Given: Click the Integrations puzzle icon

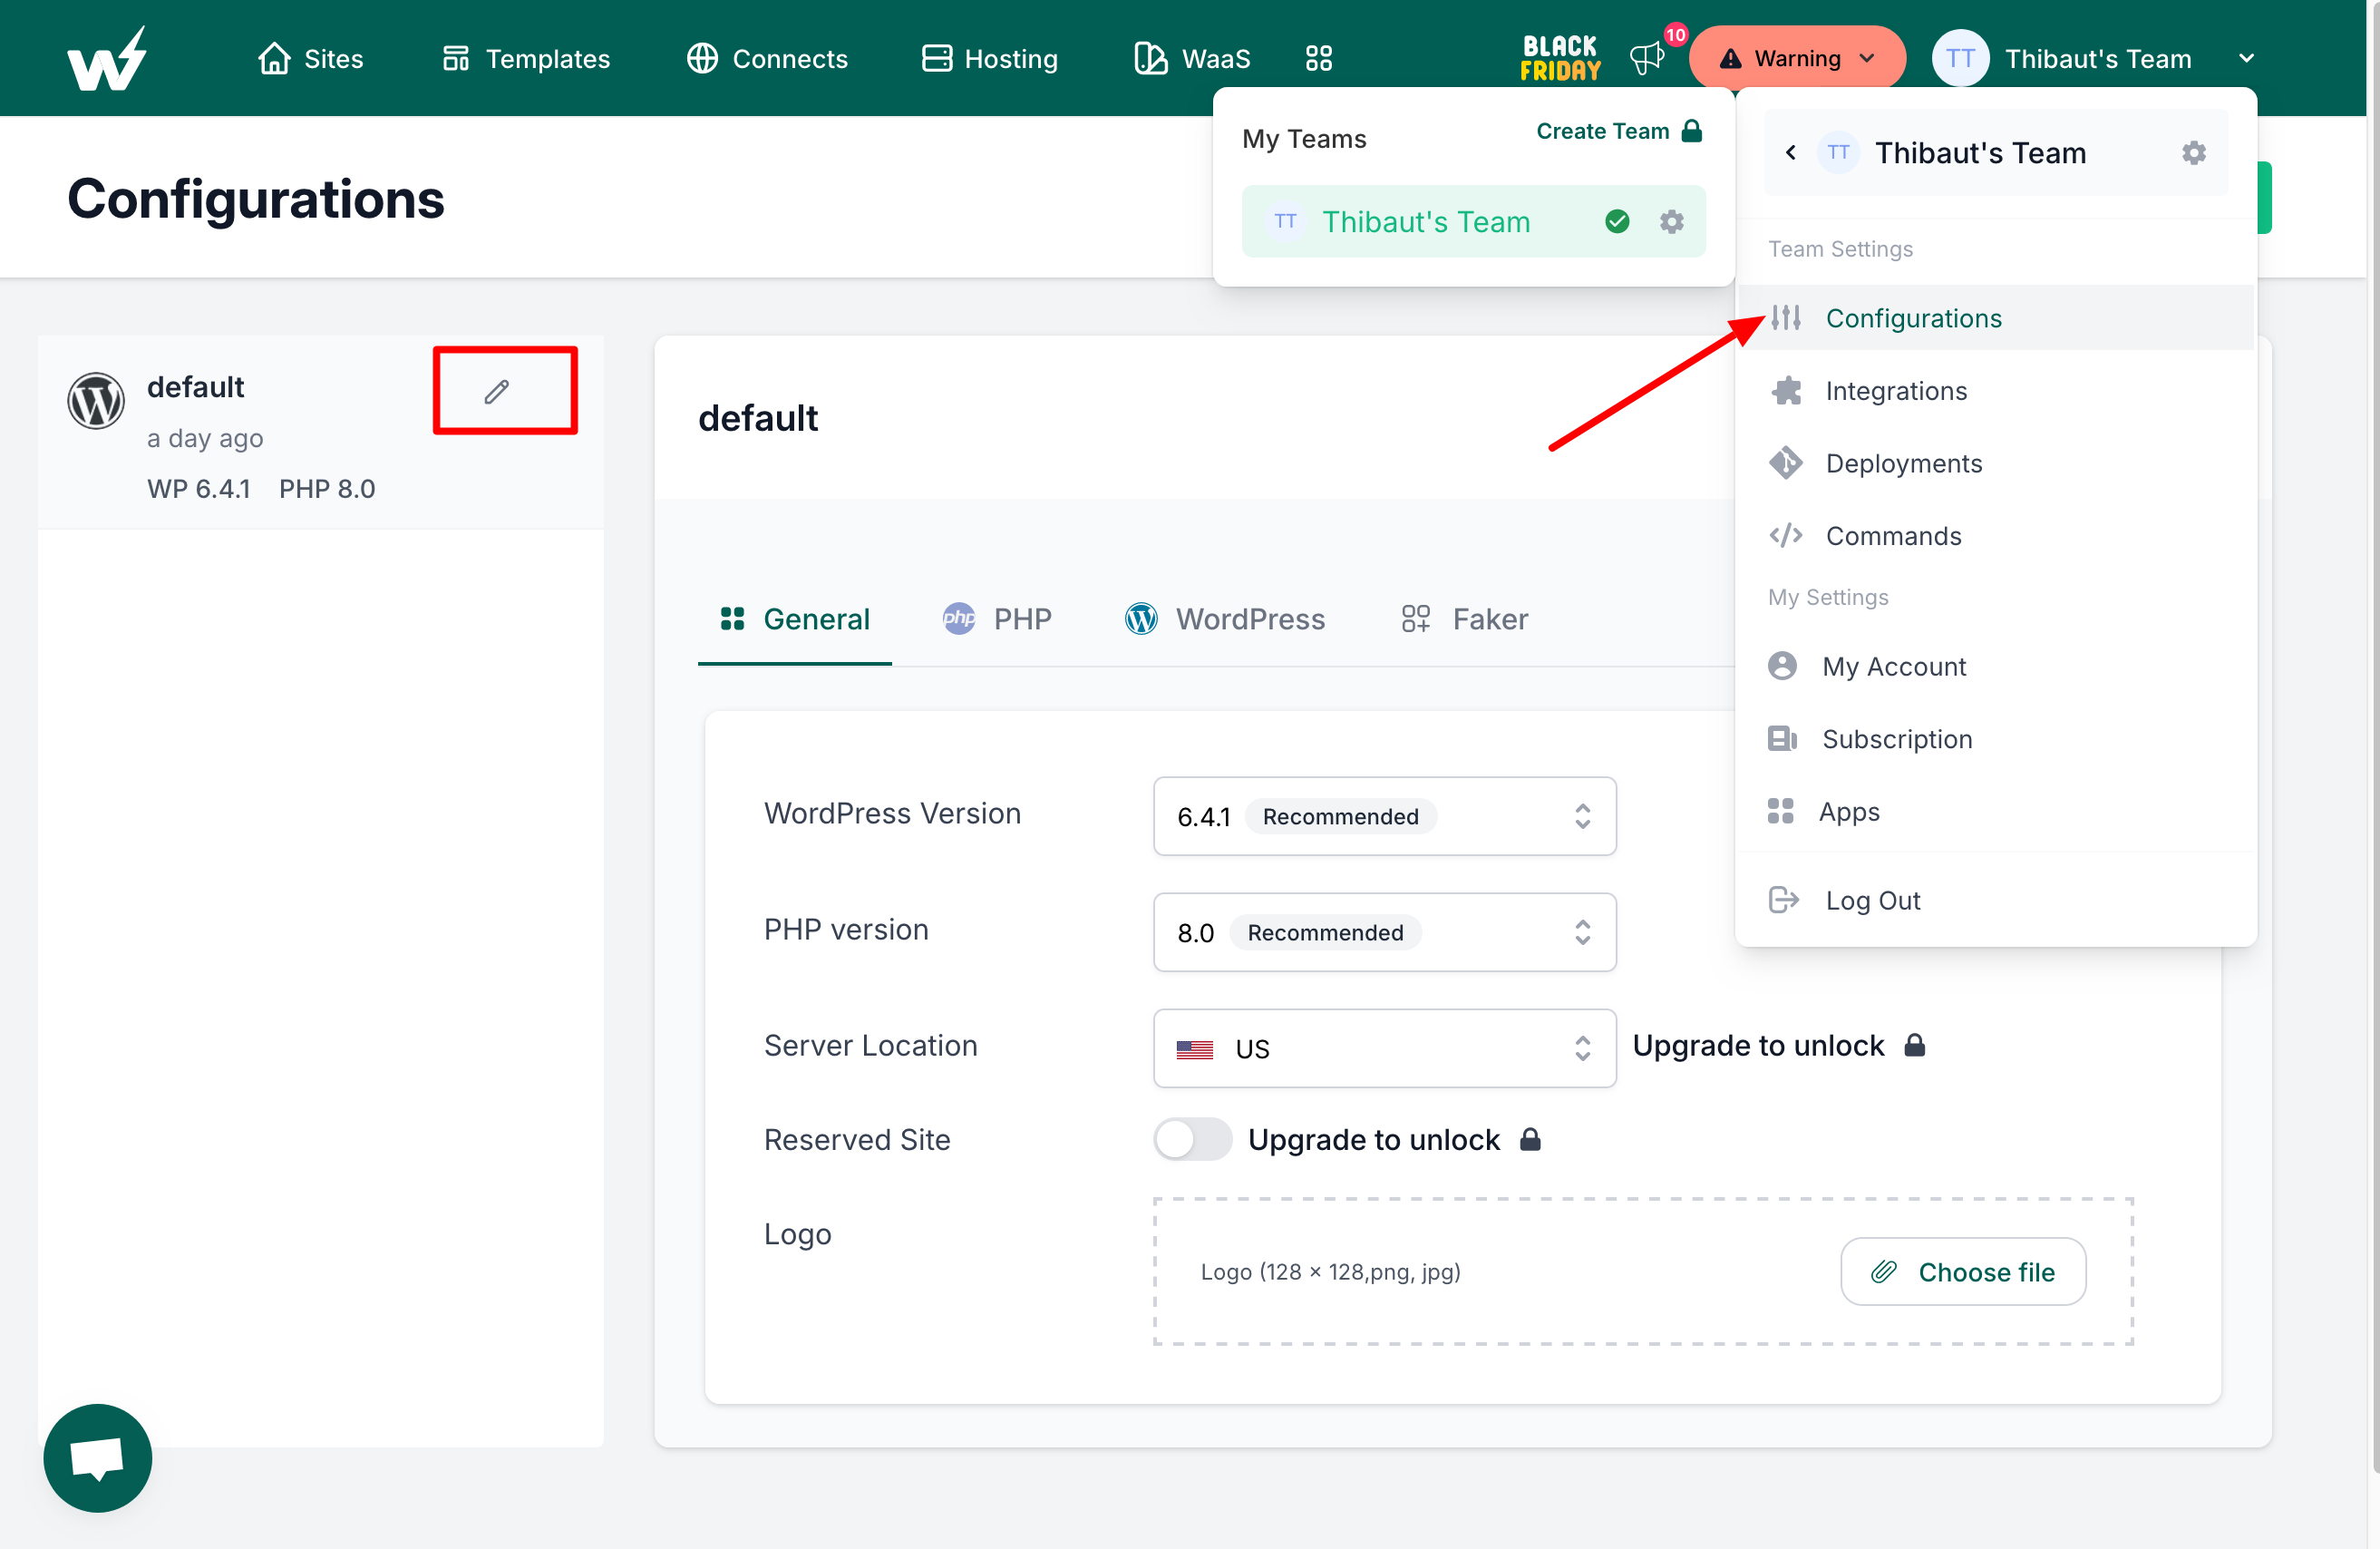Looking at the screenshot, I should click(1786, 390).
